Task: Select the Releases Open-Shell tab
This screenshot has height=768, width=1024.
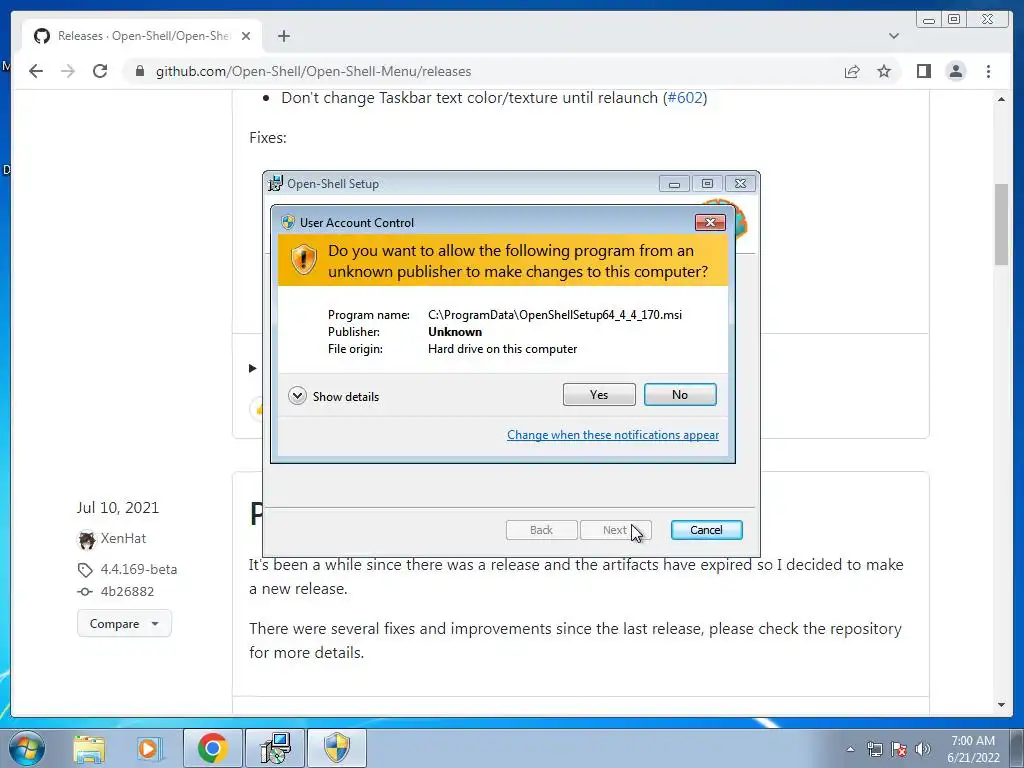Action: click(142, 36)
